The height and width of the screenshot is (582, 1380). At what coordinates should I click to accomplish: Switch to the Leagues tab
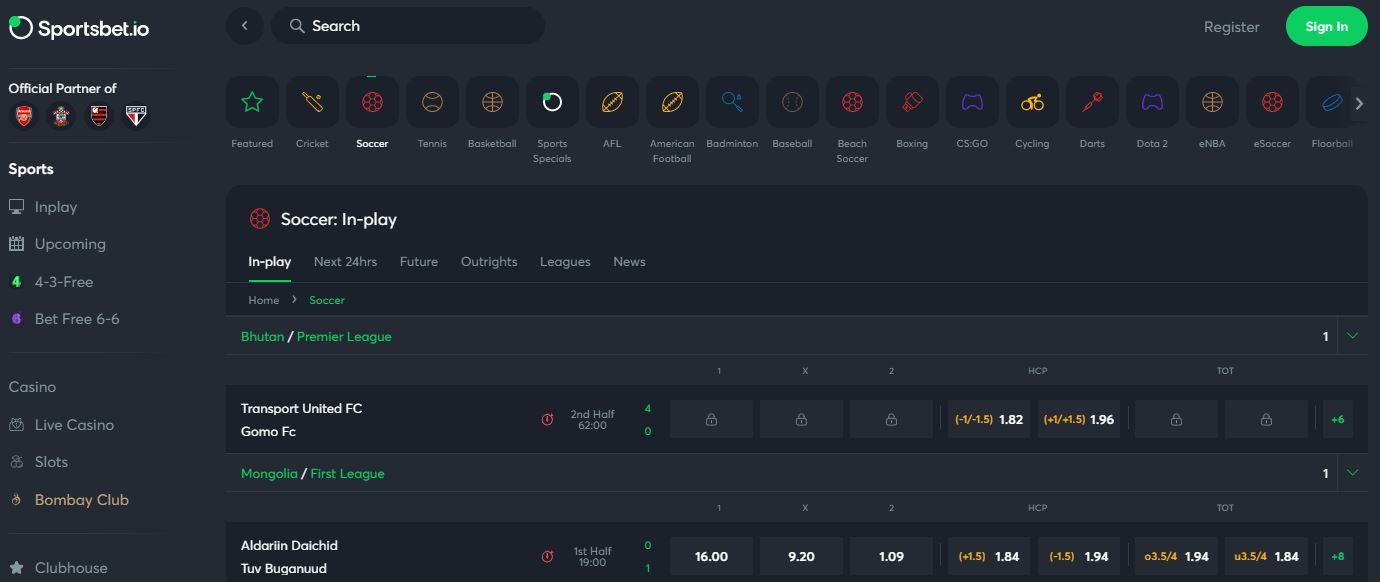pyautogui.click(x=565, y=262)
